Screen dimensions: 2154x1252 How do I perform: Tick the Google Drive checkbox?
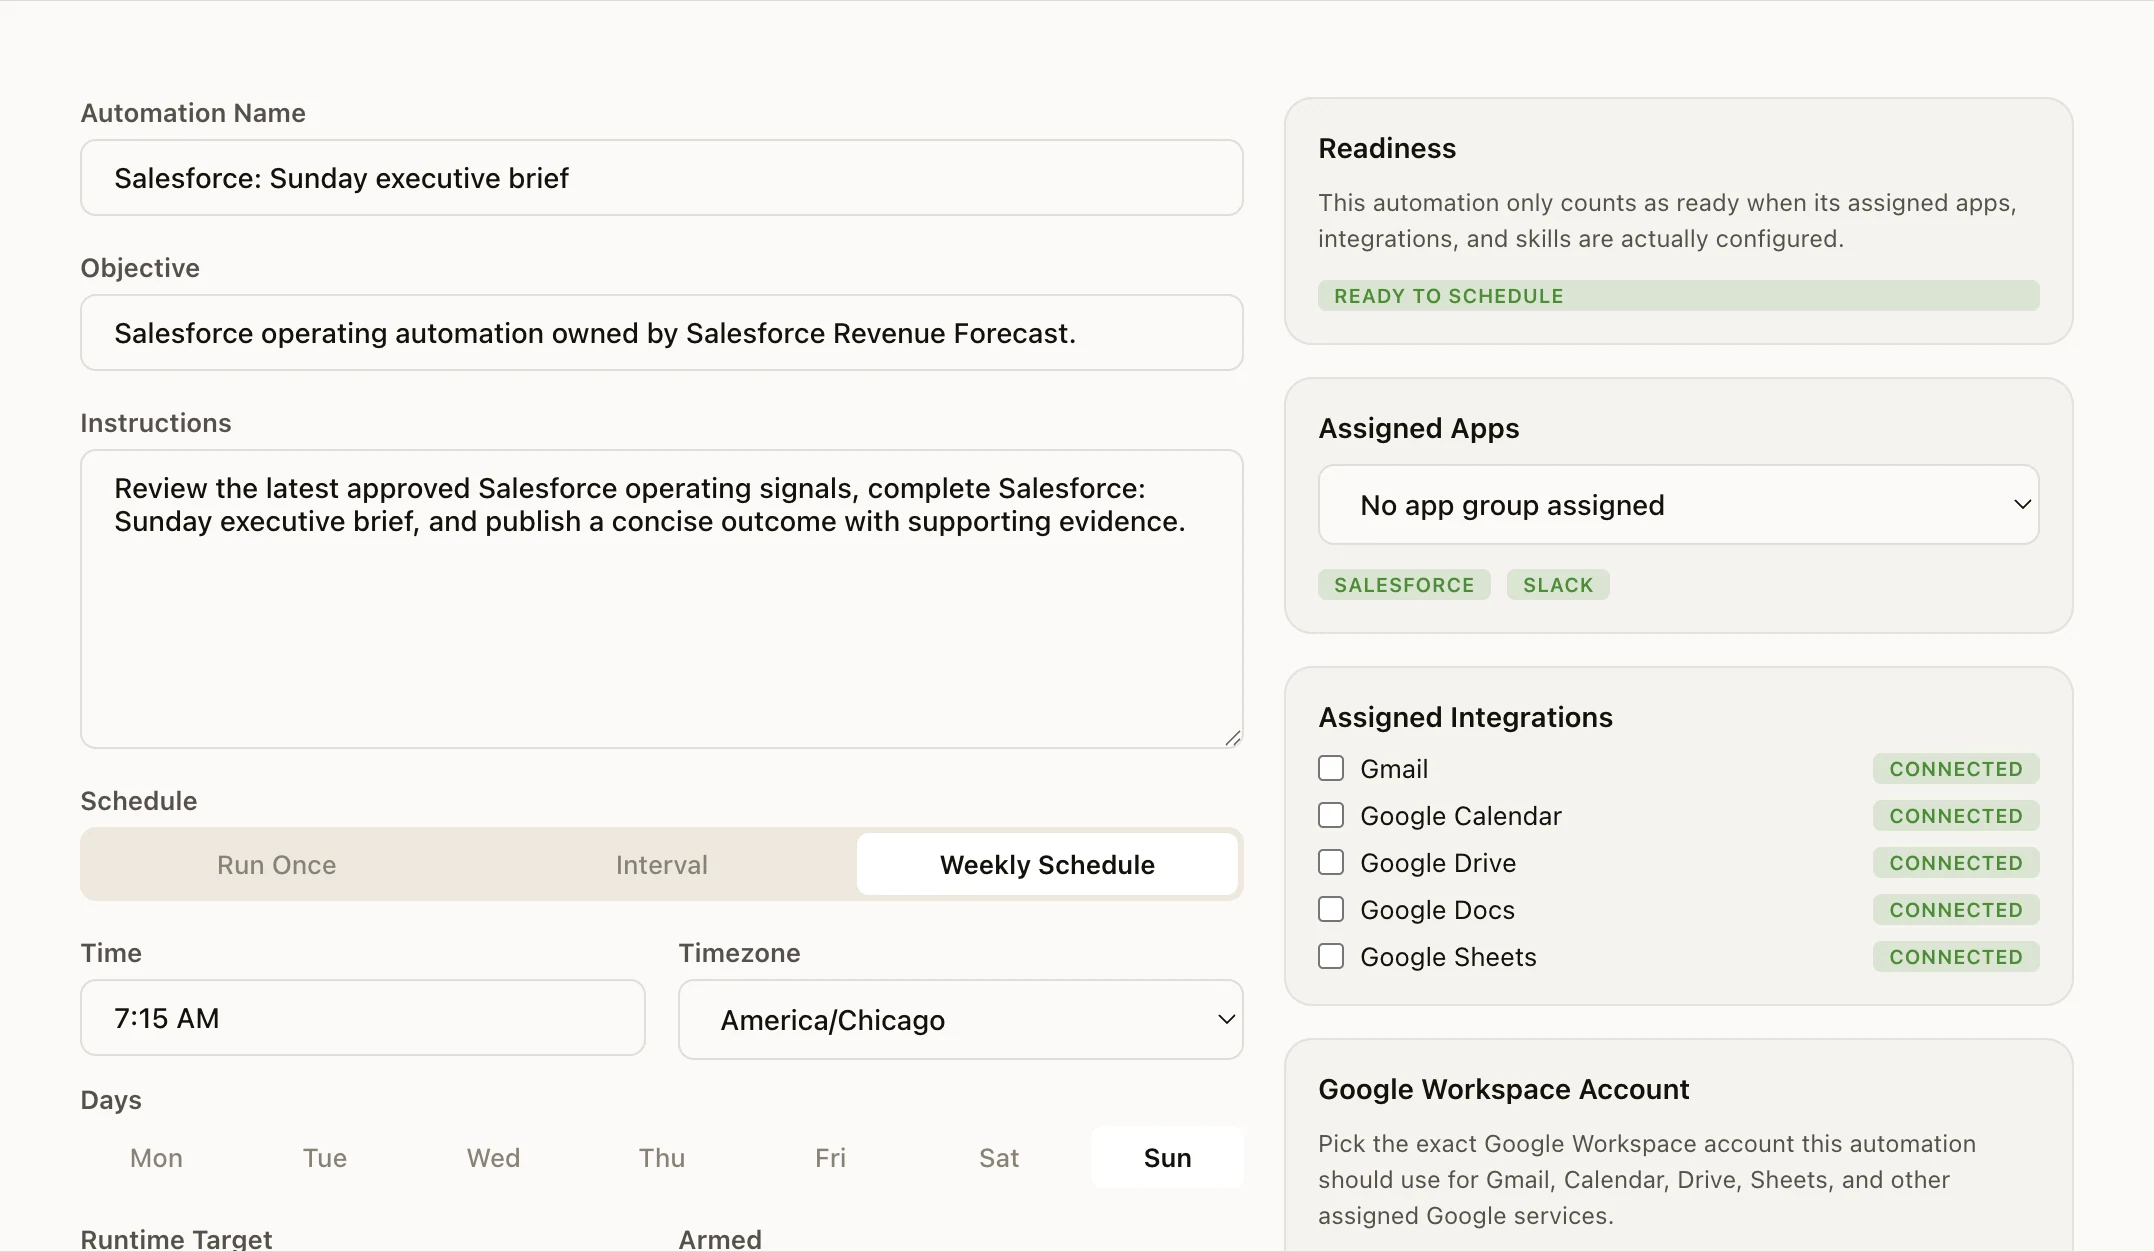click(x=1330, y=862)
